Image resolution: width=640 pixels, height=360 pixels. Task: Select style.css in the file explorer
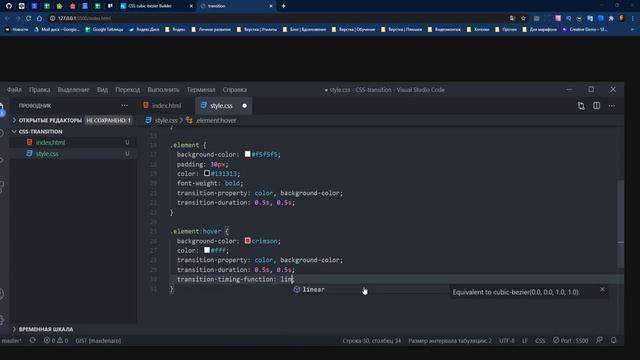[47, 154]
